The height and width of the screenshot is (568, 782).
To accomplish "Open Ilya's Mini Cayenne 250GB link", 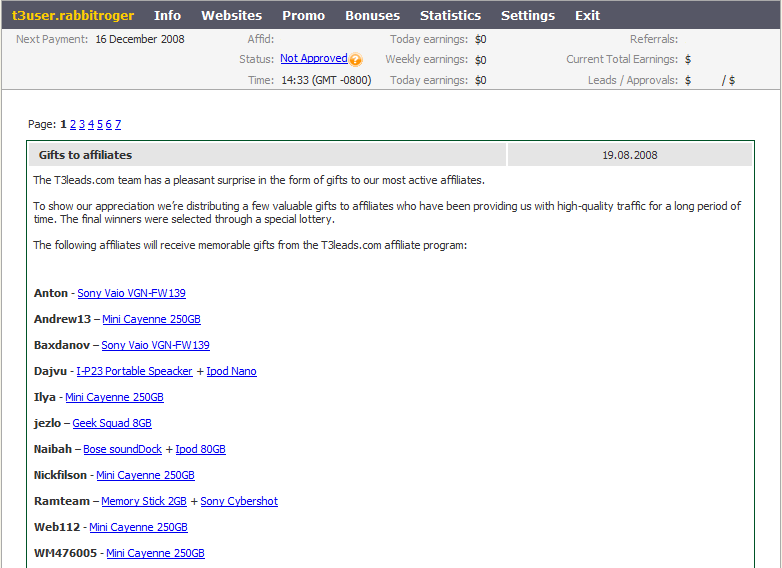I will [x=114, y=397].
